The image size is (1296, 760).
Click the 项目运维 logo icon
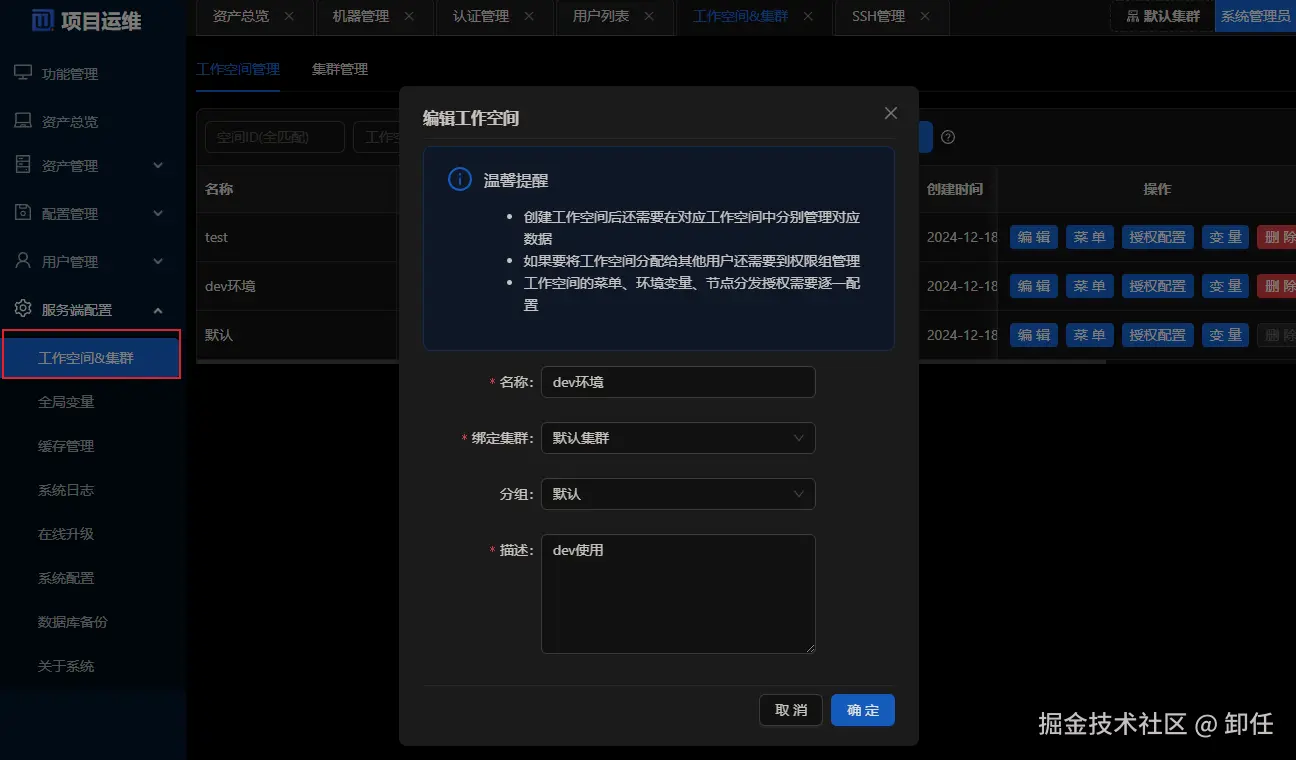(x=42, y=20)
